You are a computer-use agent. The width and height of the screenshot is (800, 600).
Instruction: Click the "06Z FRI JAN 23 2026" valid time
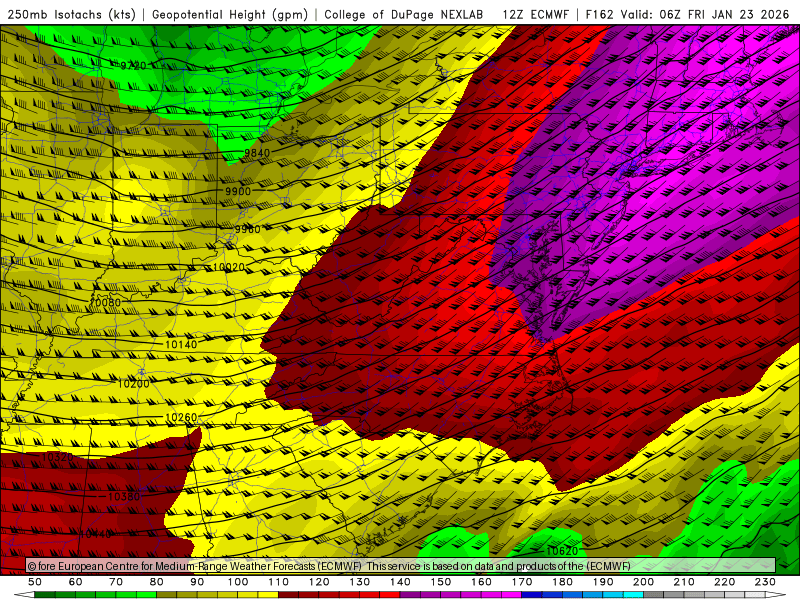[x=724, y=14]
